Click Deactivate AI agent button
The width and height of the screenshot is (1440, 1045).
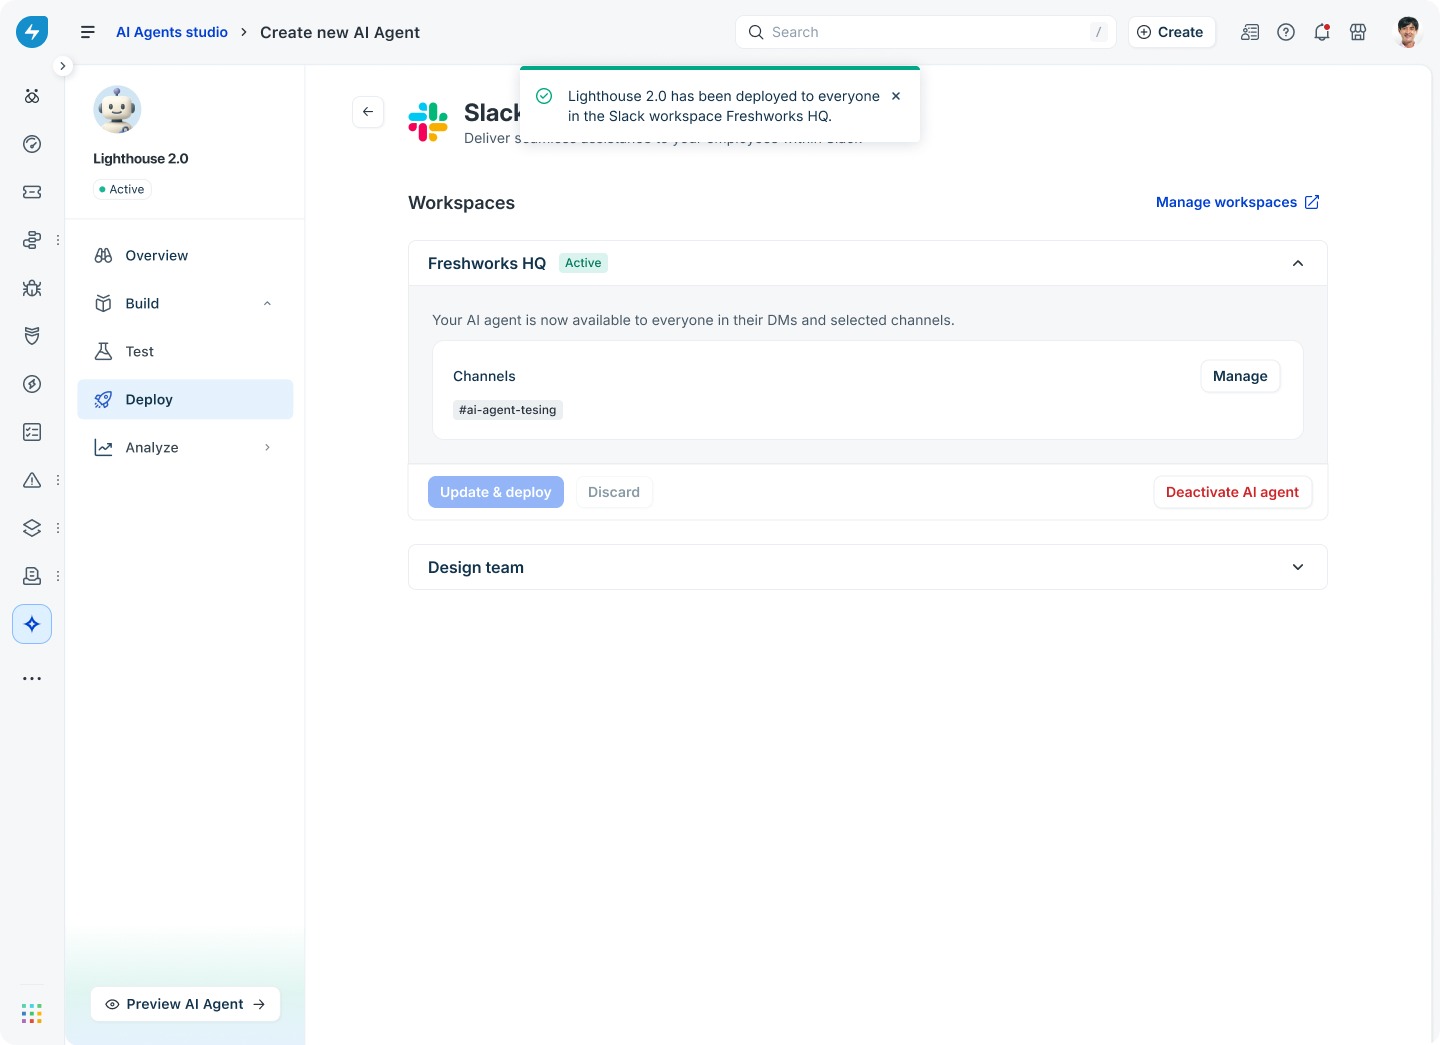pyautogui.click(x=1232, y=492)
